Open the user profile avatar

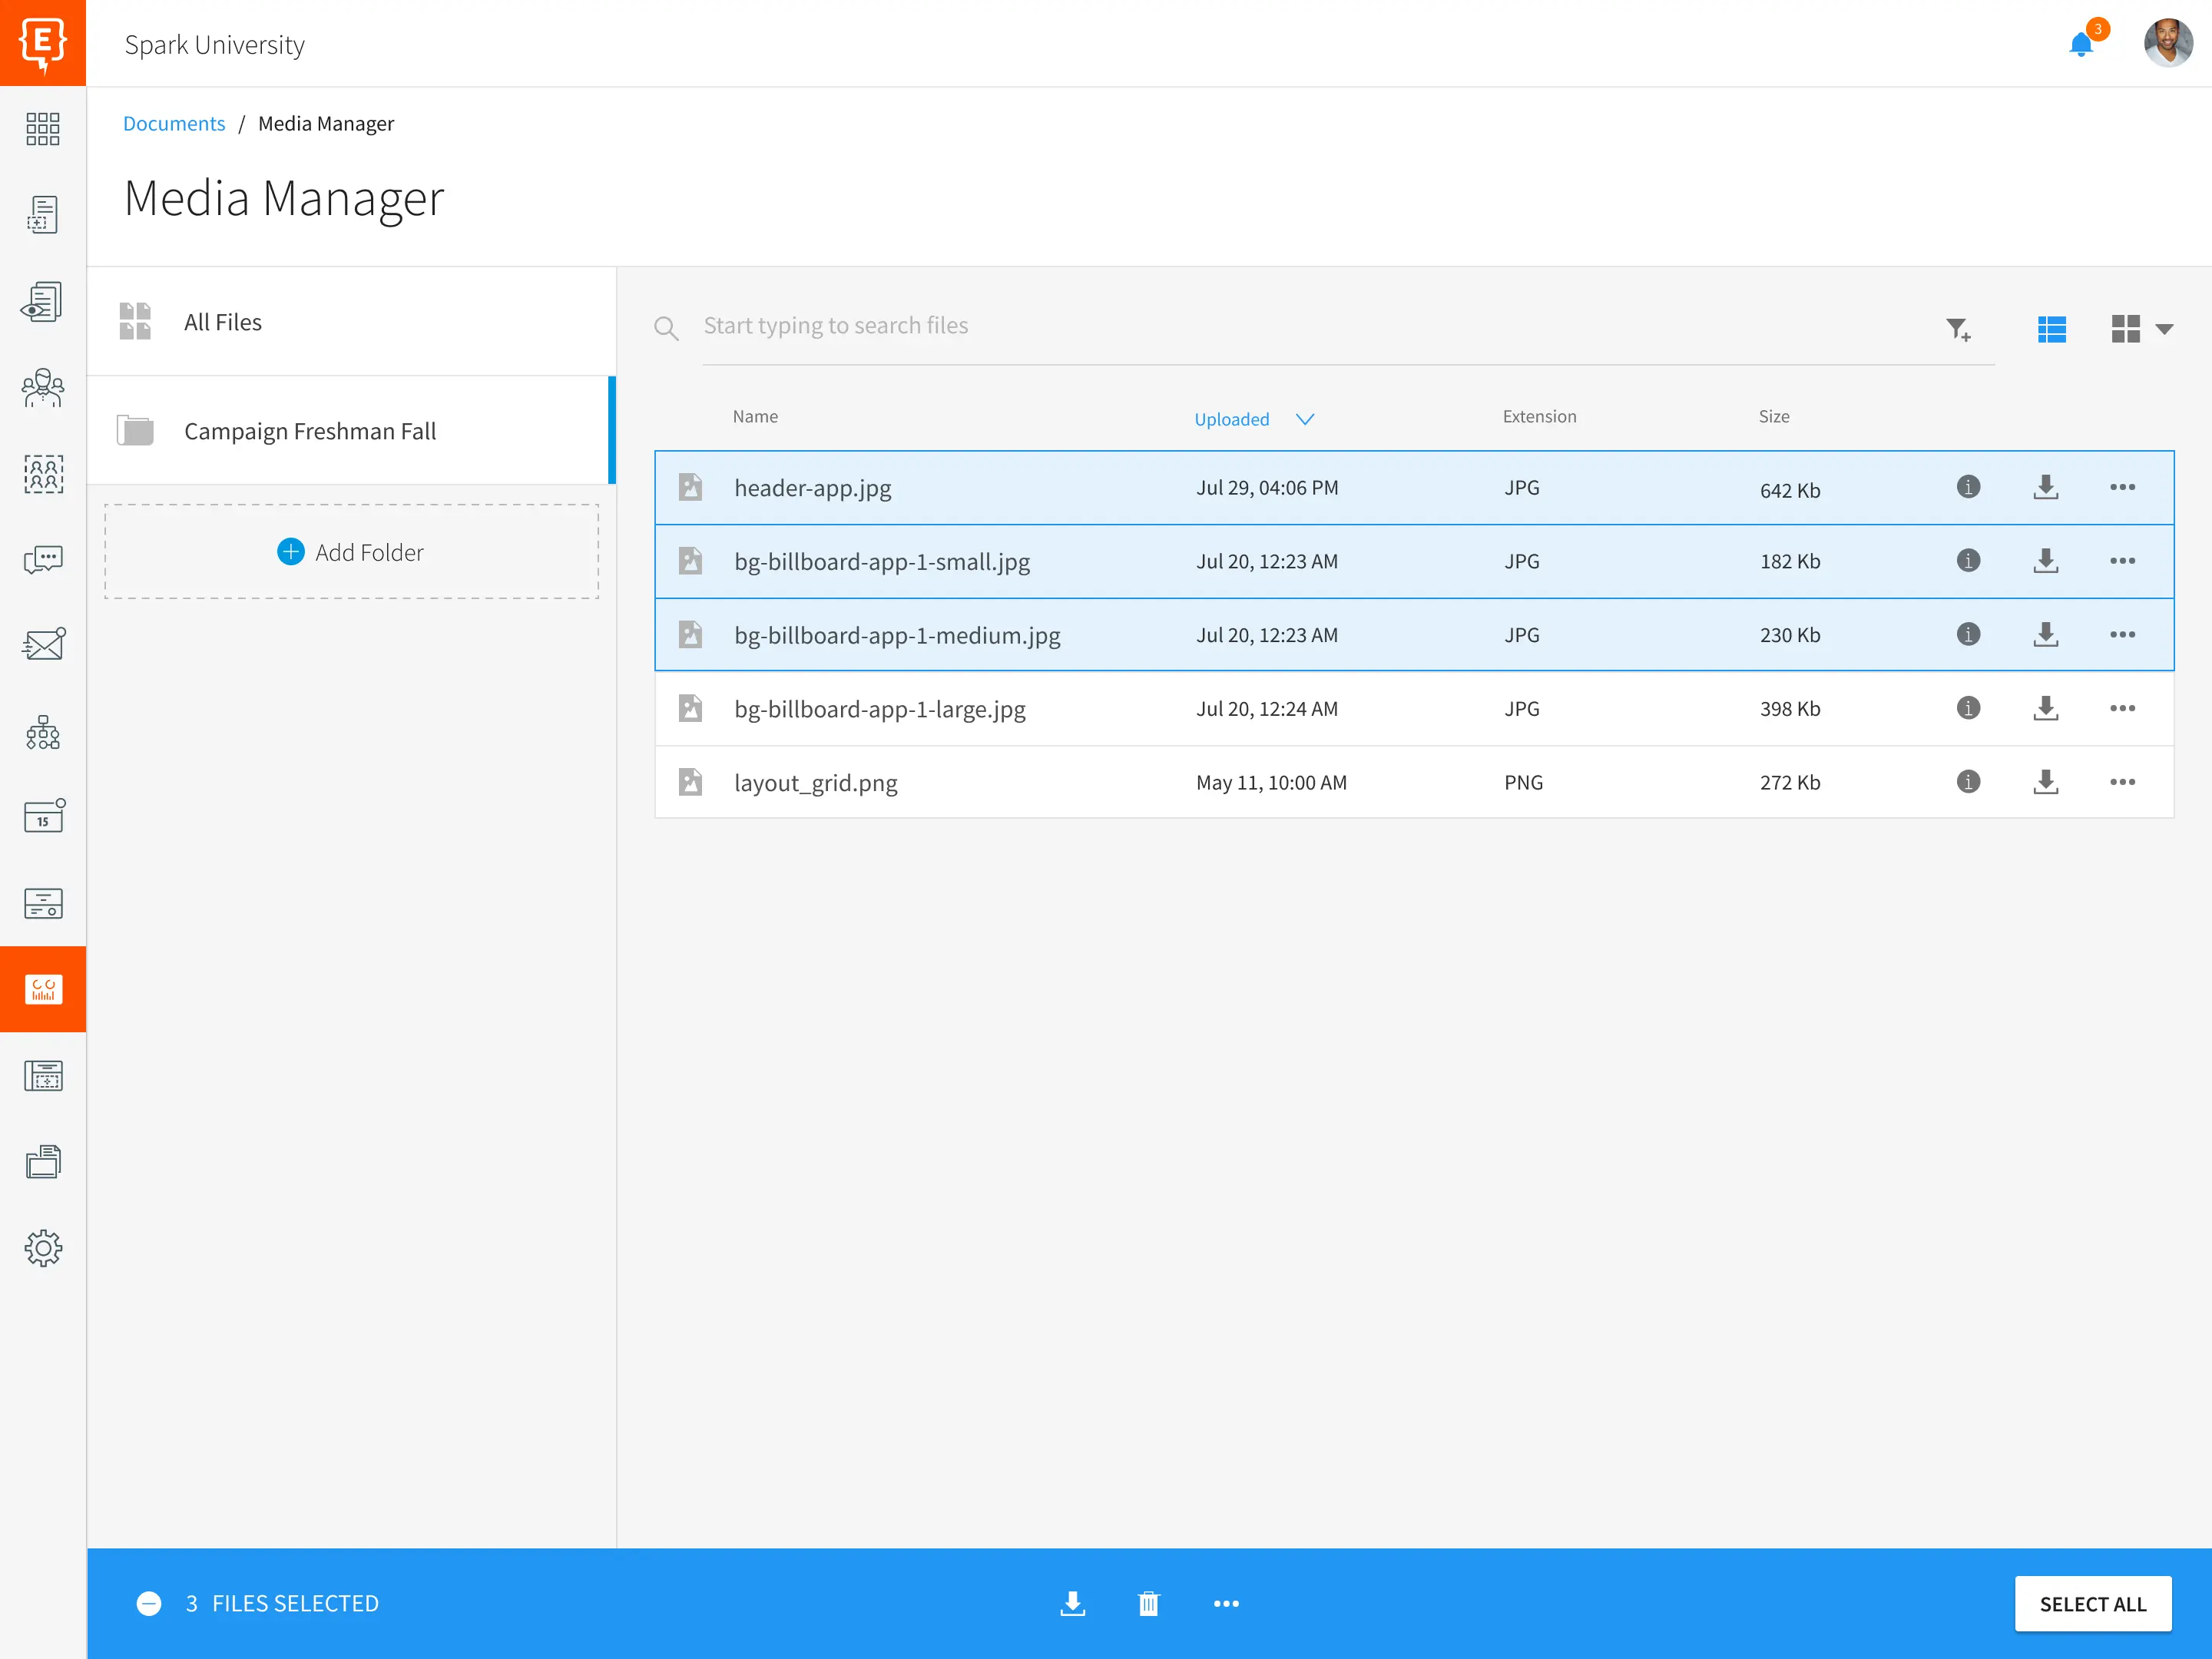tap(2167, 43)
